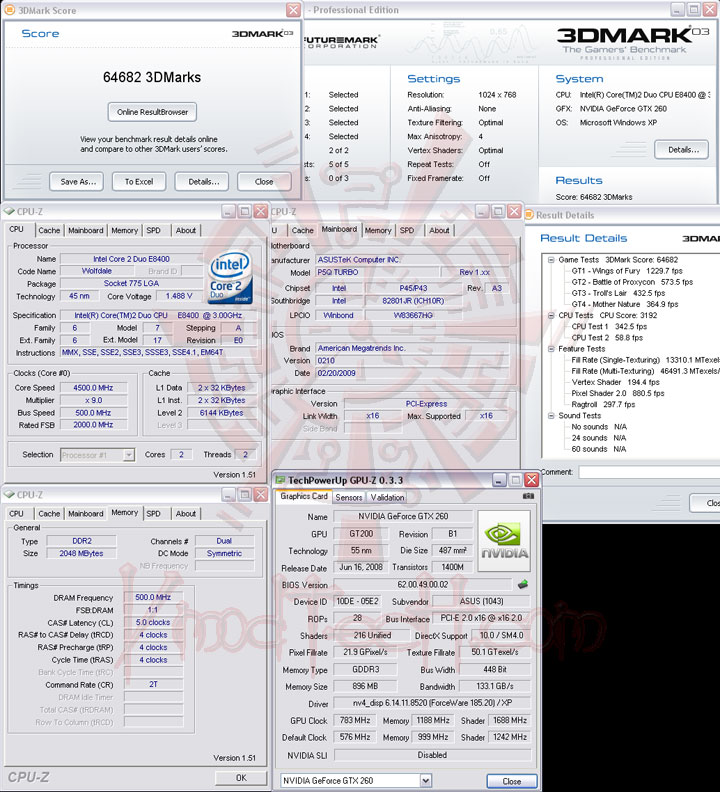This screenshot has width=720, height=792.
Task: Click GT4 - Mother Nature result row
Action: pyautogui.click(x=625, y=304)
